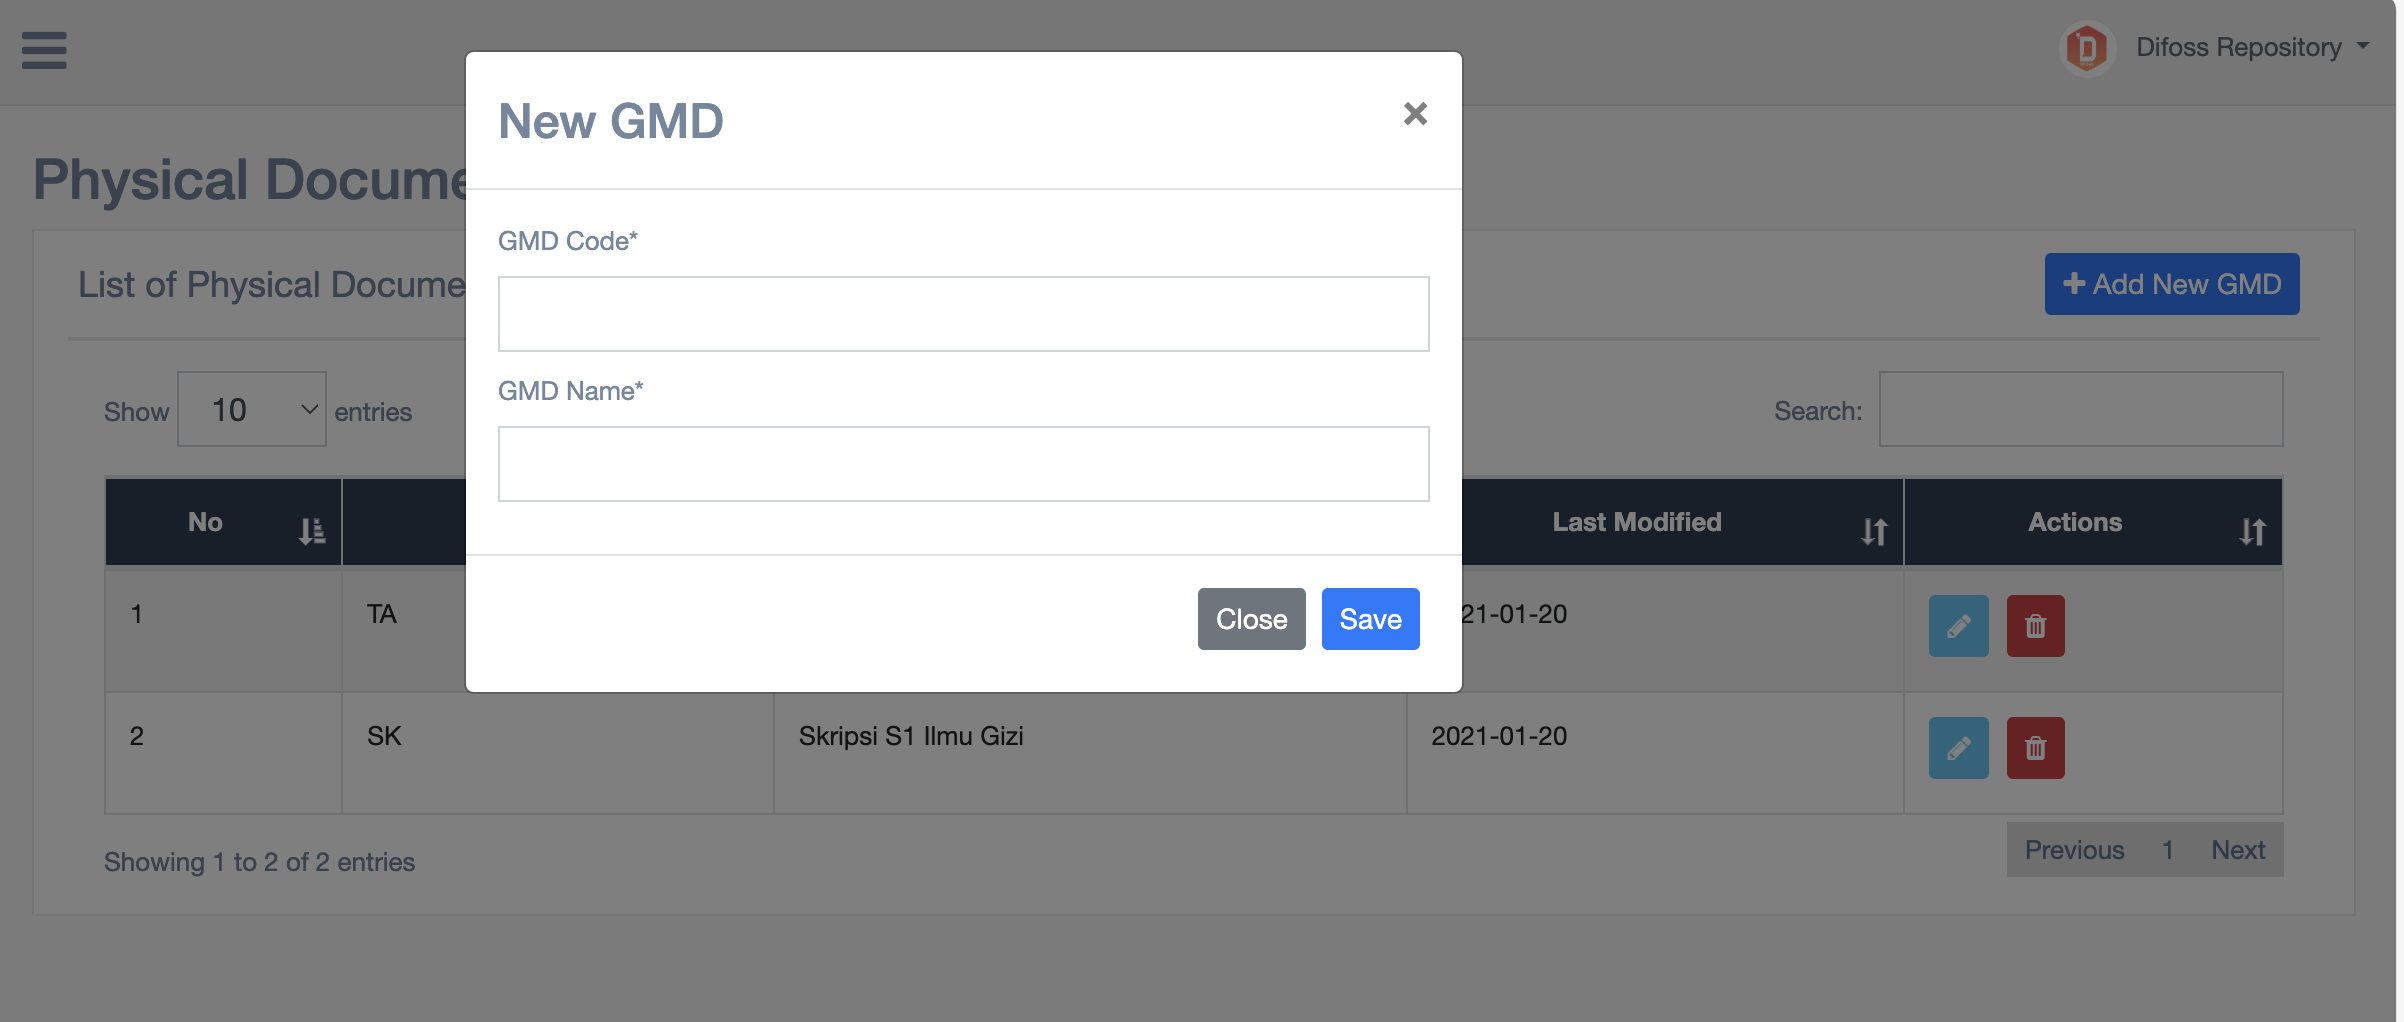Open the Difoss Repository user dropdown
Viewport: 2404px width, 1022px height.
(2252, 47)
